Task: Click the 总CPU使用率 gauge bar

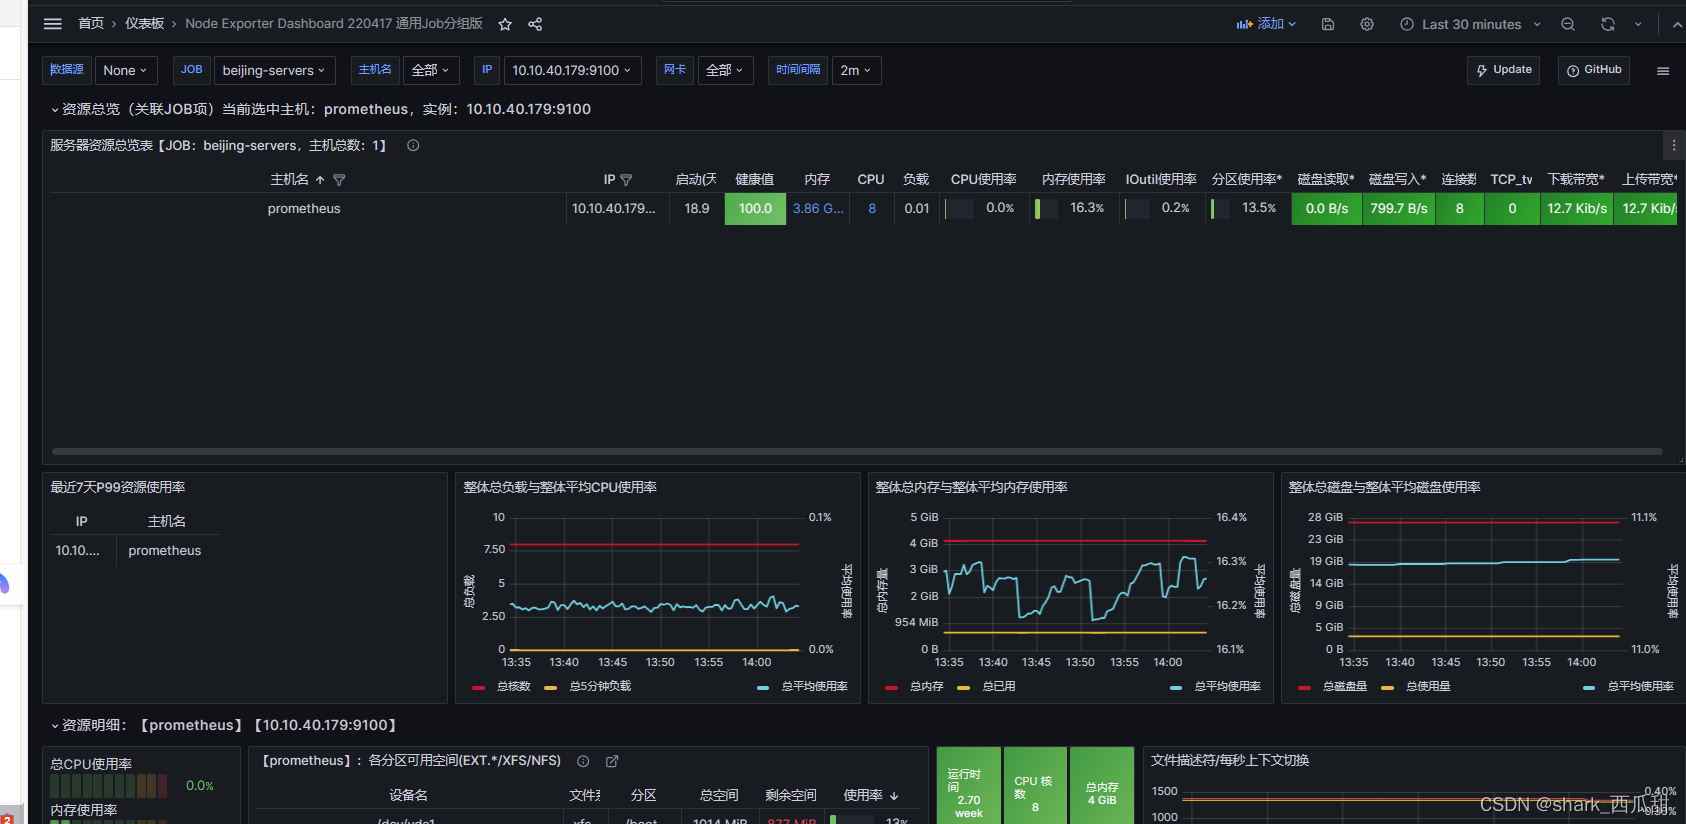Action: 109,786
